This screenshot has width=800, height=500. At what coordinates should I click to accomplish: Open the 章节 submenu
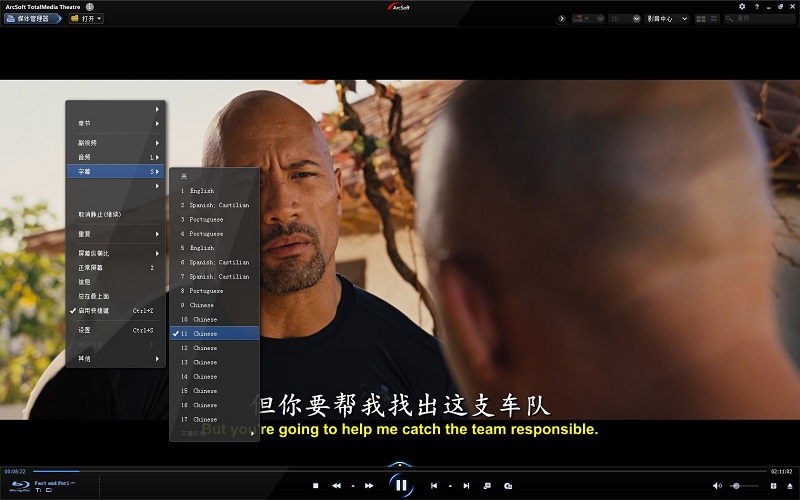pyautogui.click(x=116, y=123)
